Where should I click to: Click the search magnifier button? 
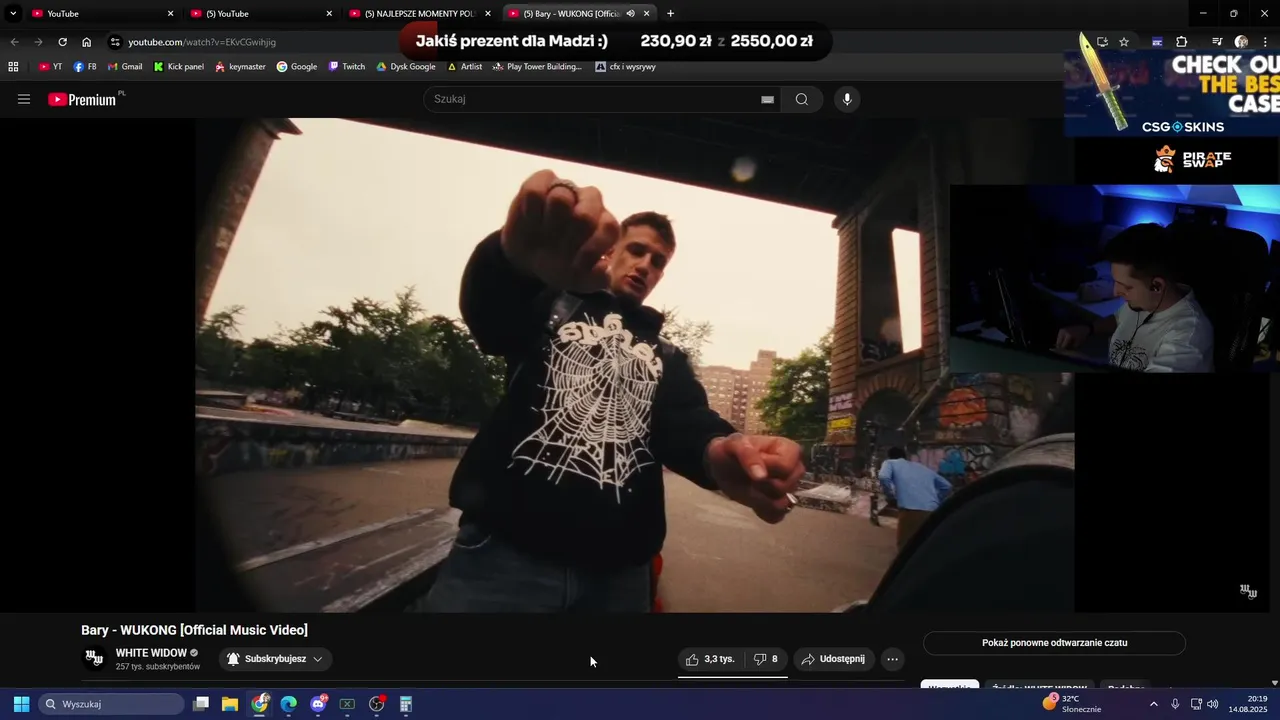(x=802, y=99)
